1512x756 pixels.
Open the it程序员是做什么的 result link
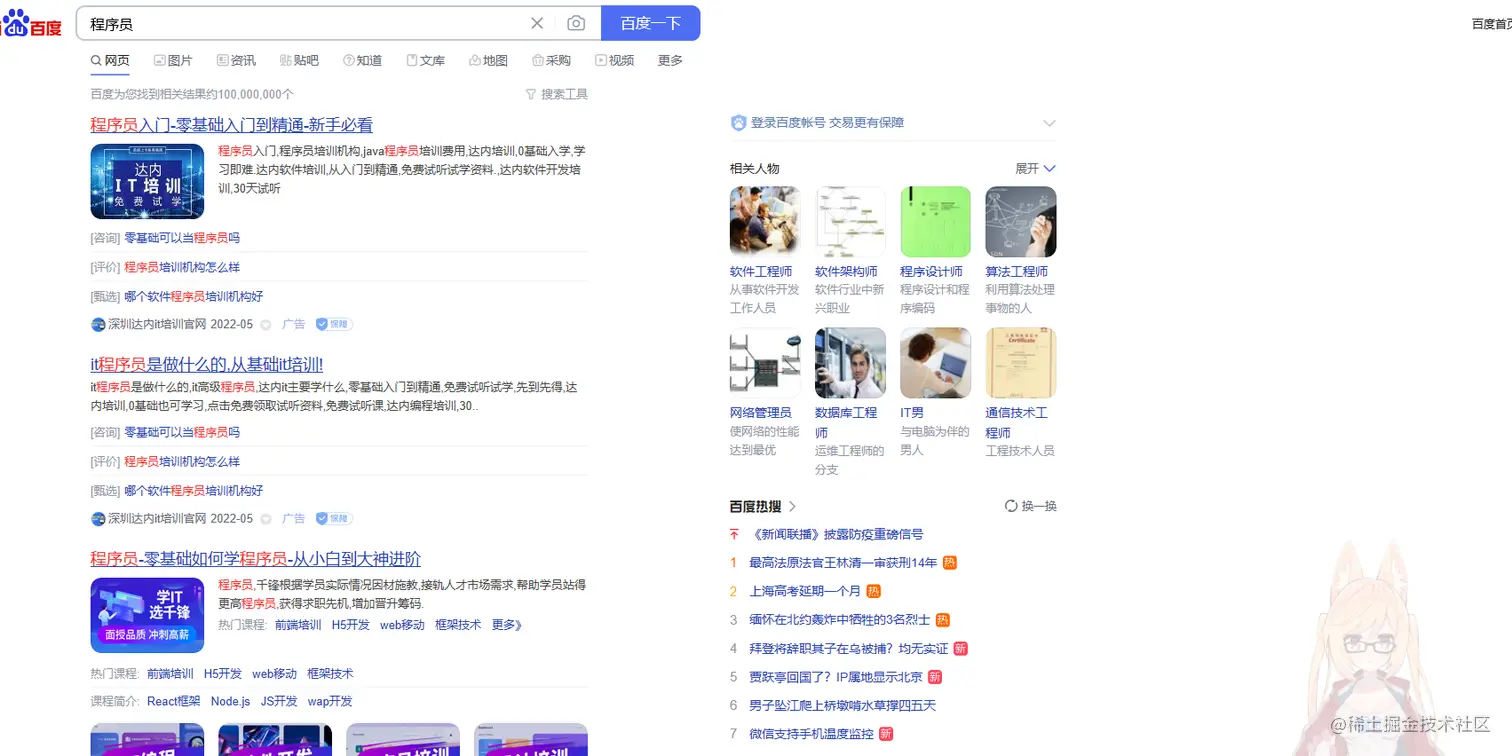[x=205, y=364]
